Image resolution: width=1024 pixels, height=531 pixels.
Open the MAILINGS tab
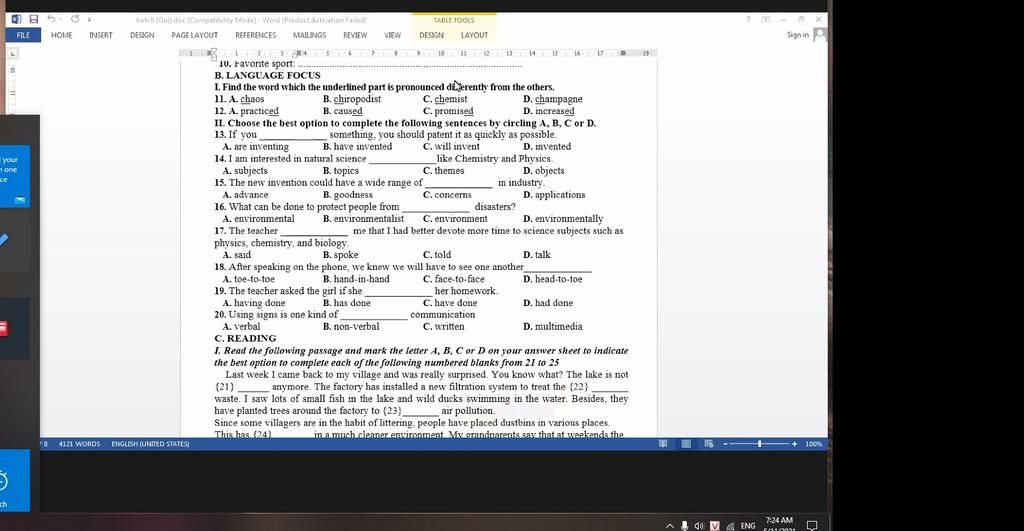click(309, 35)
